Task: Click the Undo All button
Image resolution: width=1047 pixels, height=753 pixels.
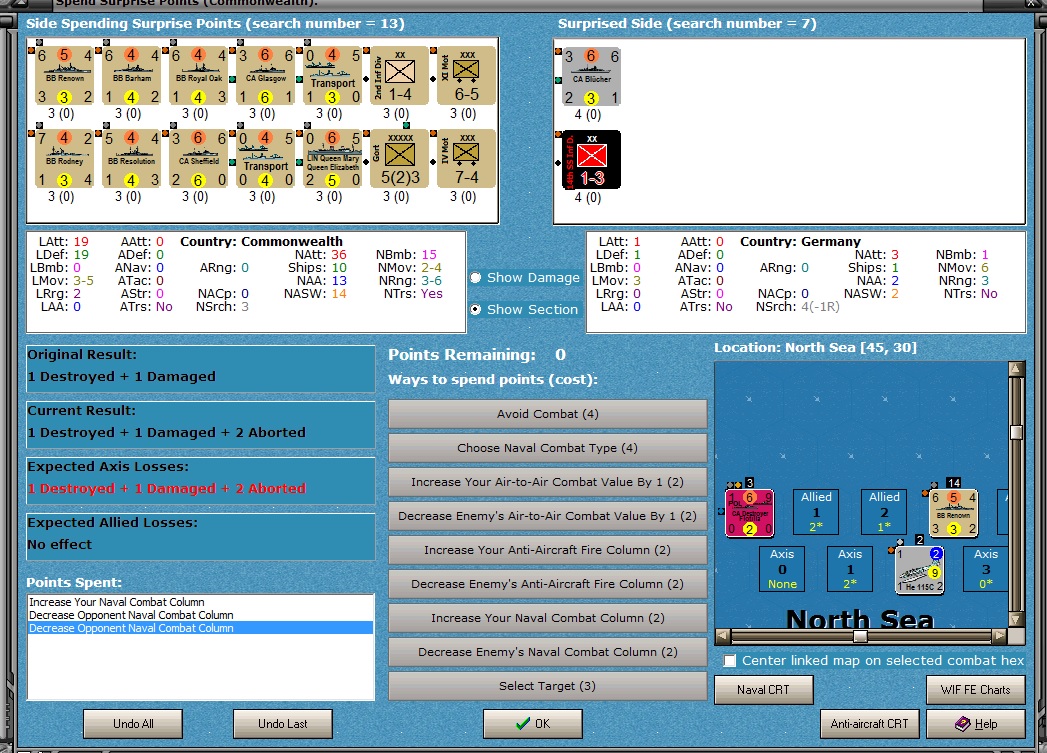Action: pos(133,724)
